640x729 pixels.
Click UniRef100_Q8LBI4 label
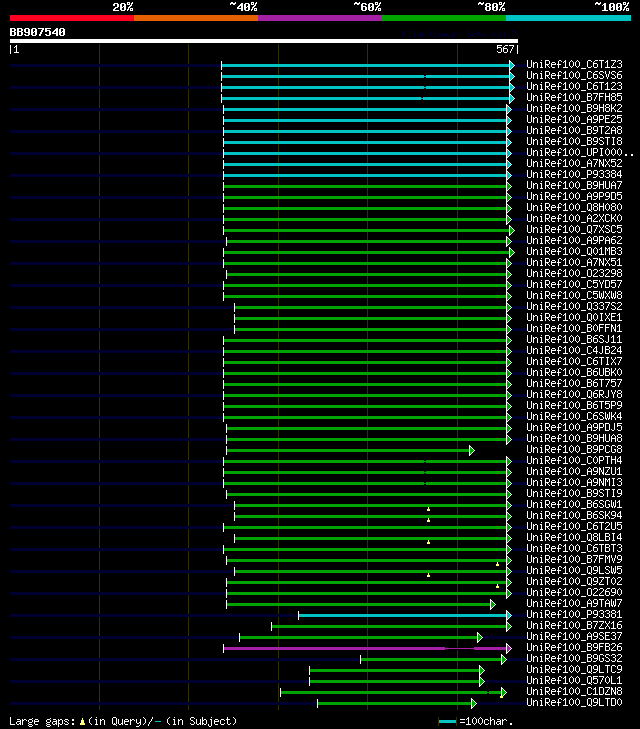[x=574, y=537]
